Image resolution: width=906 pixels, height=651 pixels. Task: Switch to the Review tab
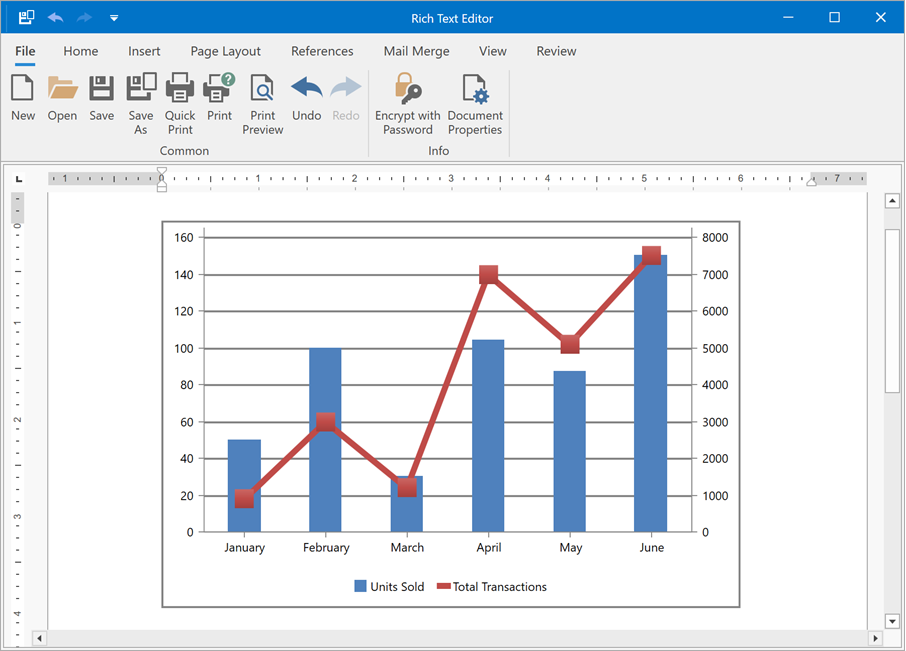tap(556, 51)
